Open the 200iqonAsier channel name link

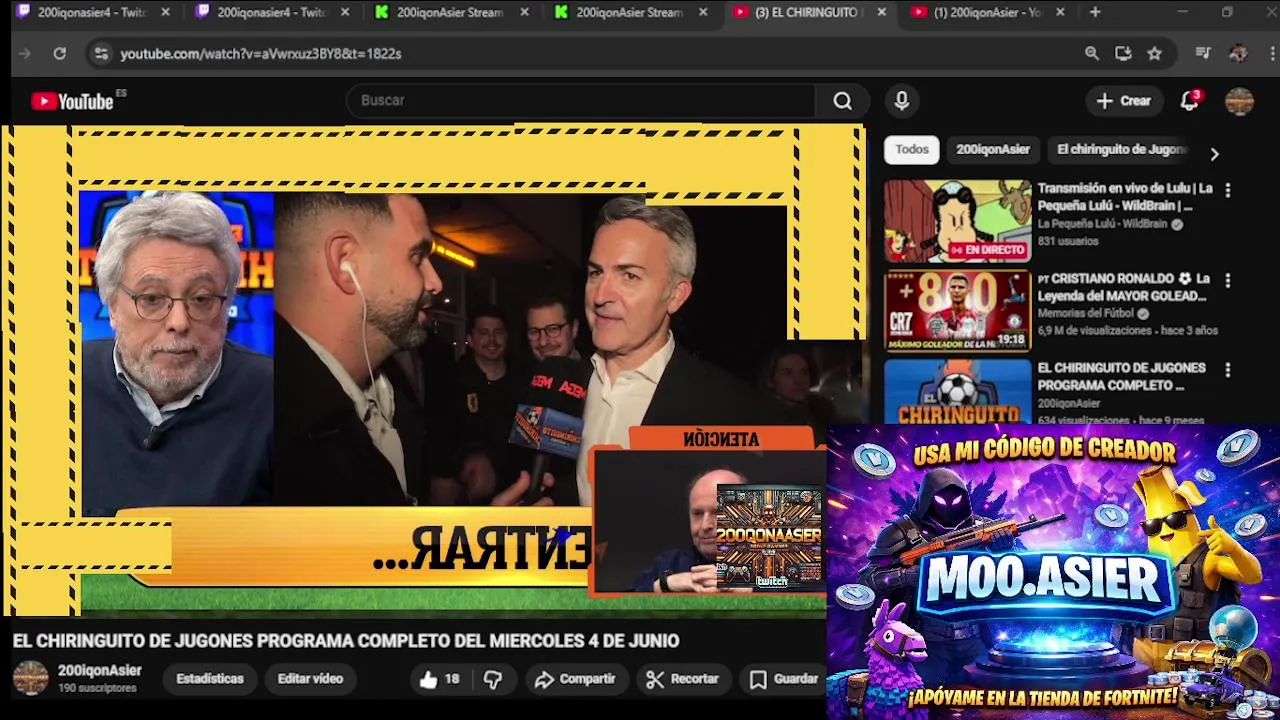click(x=100, y=671)
